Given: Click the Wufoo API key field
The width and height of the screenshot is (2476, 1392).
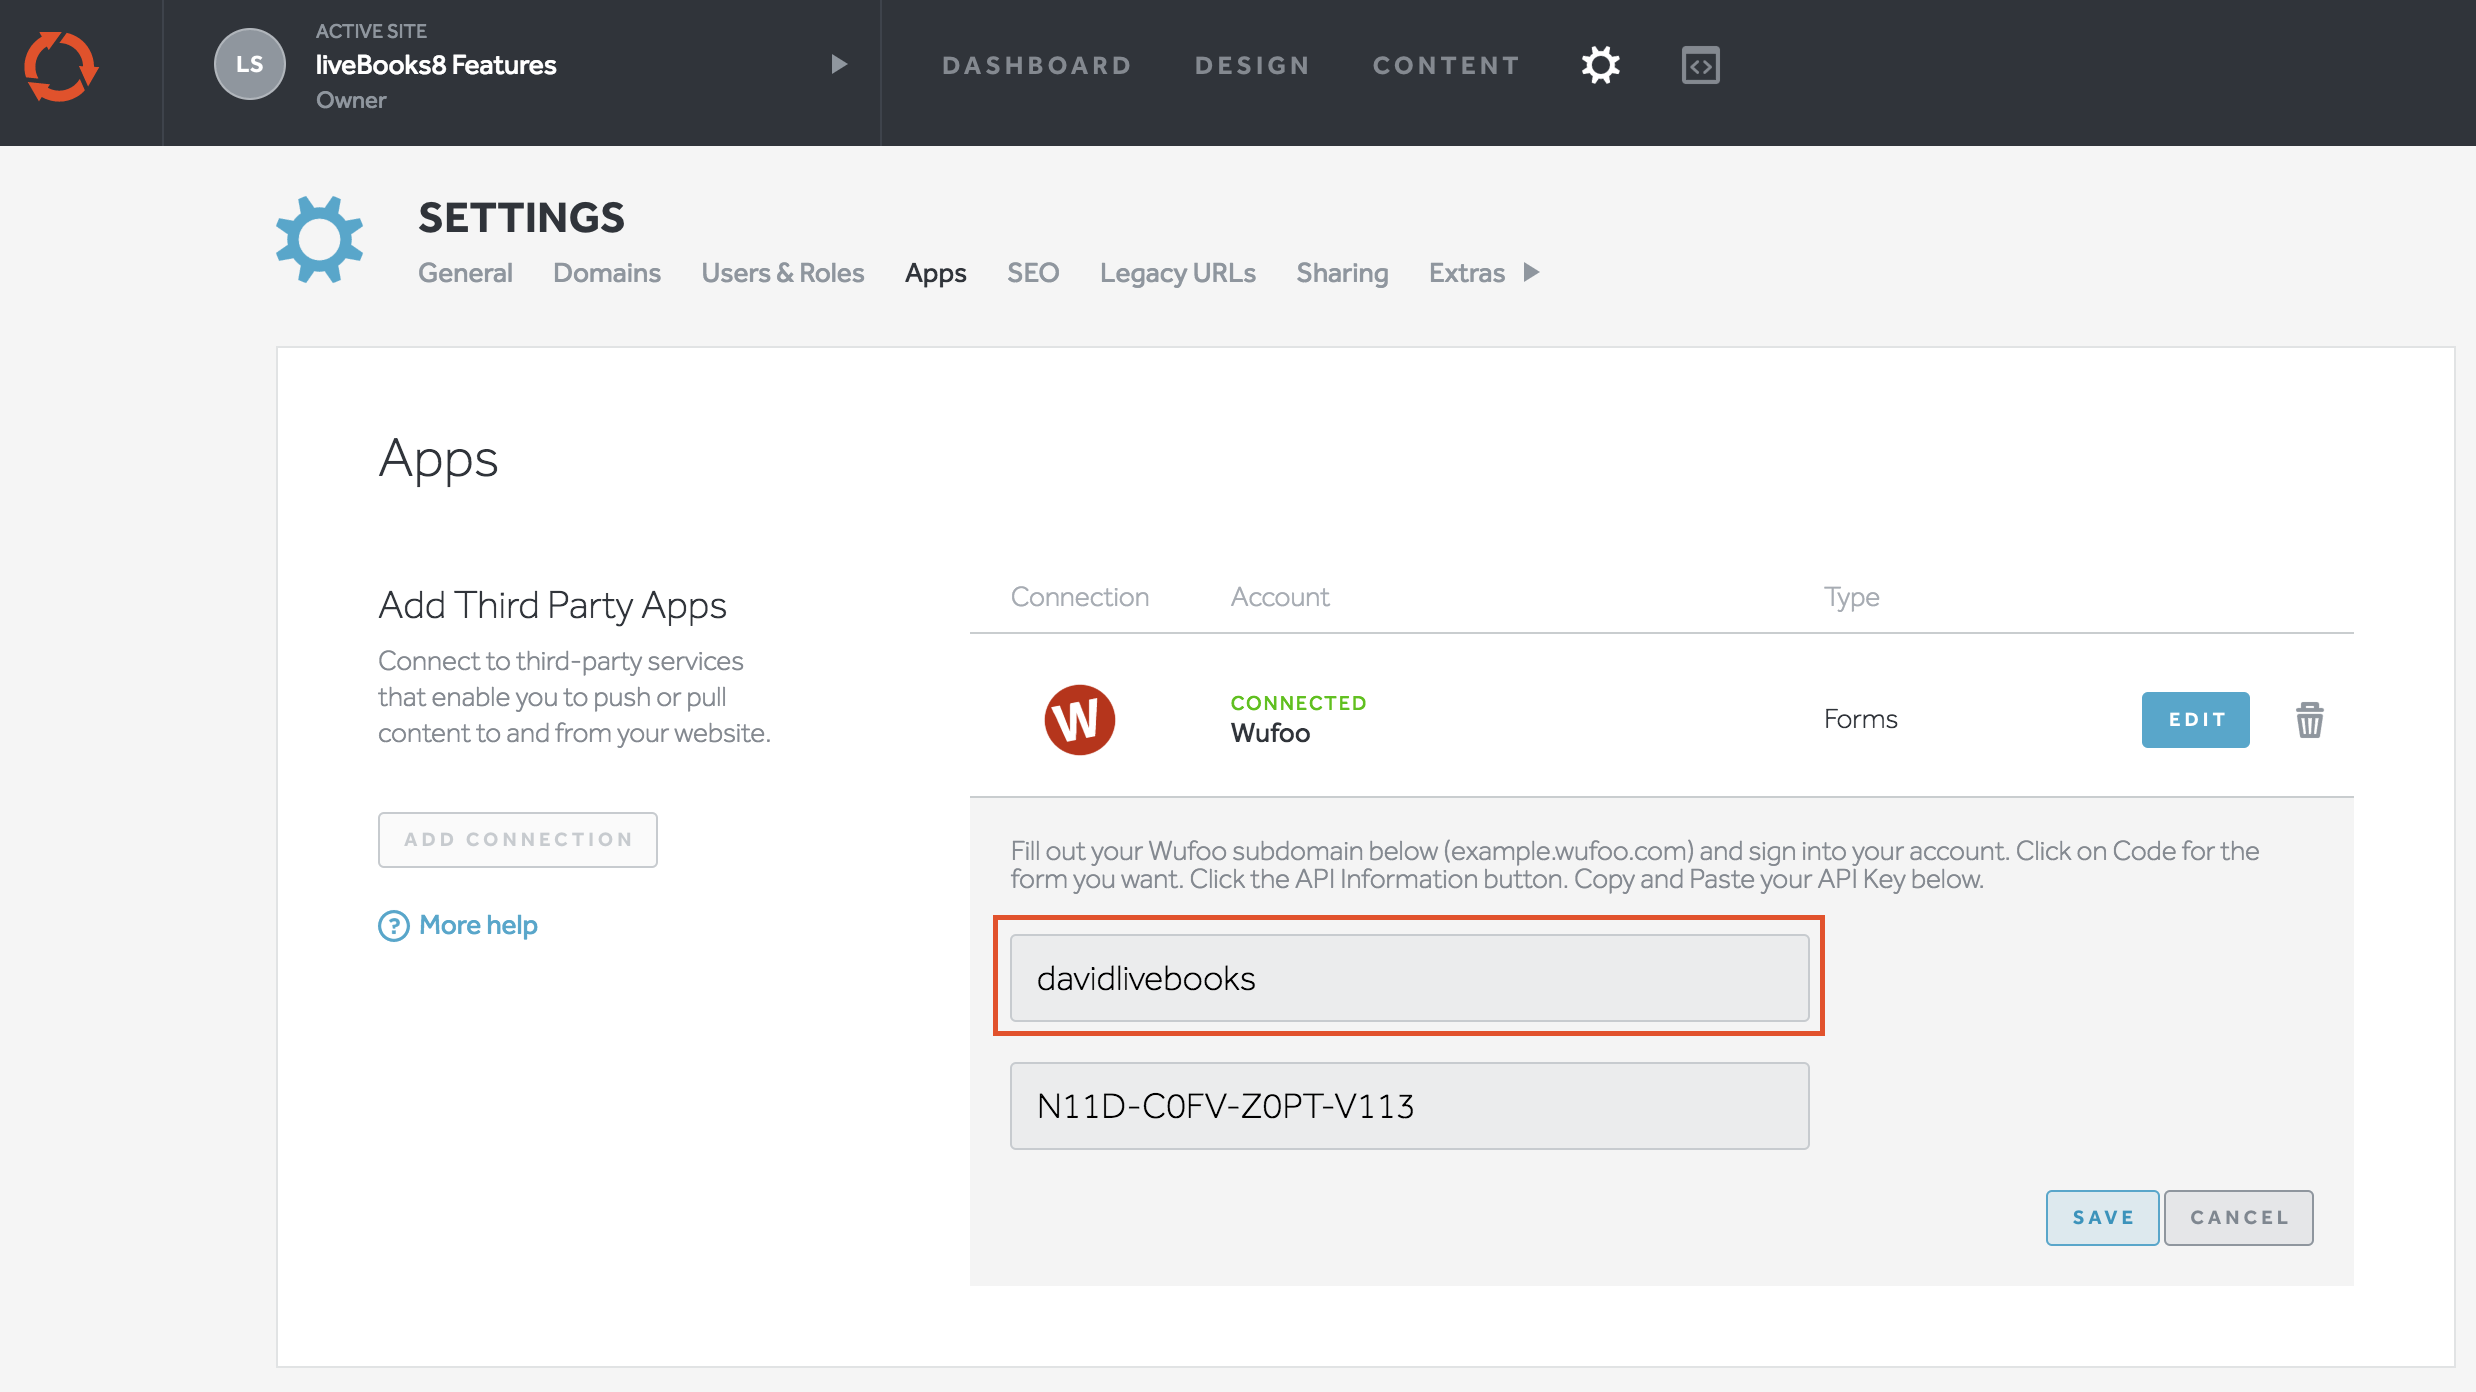Looking at the screenshot, I should click(1408, 1106).
